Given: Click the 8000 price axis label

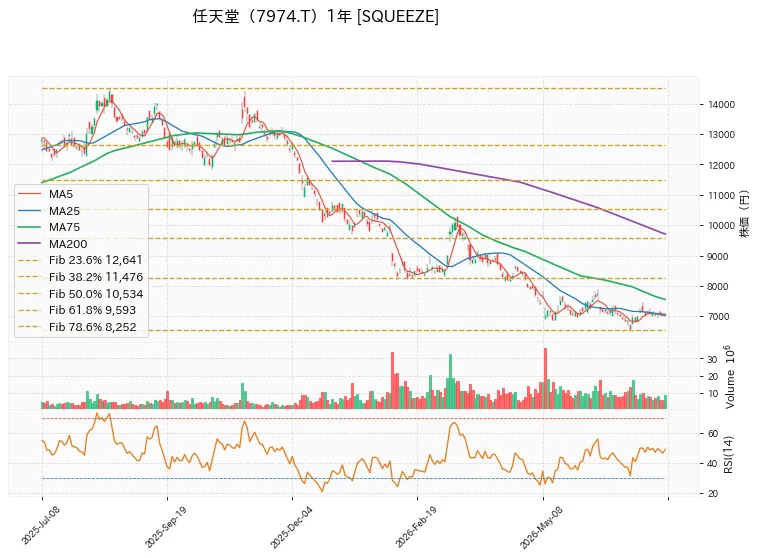Looking at the screenshot, I should (x=718, y=286).
